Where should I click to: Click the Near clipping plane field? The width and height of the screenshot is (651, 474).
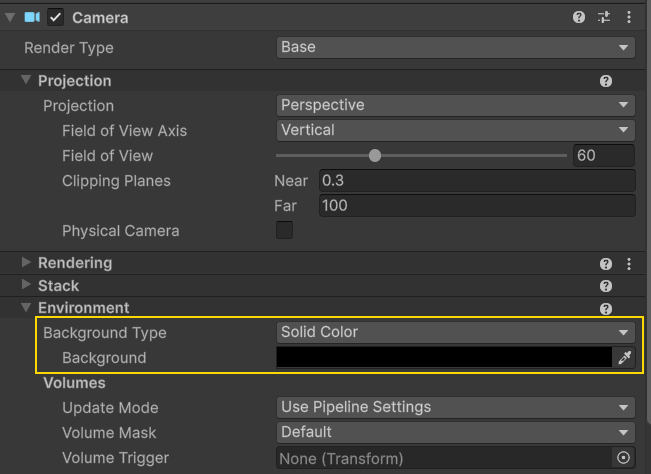click(x=476, y=181)
